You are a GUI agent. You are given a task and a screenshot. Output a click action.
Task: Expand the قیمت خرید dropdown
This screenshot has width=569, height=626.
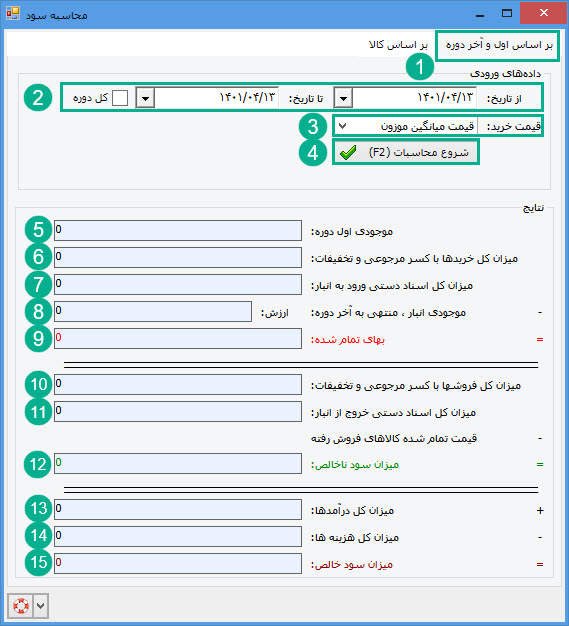click(x=342, y=127)
